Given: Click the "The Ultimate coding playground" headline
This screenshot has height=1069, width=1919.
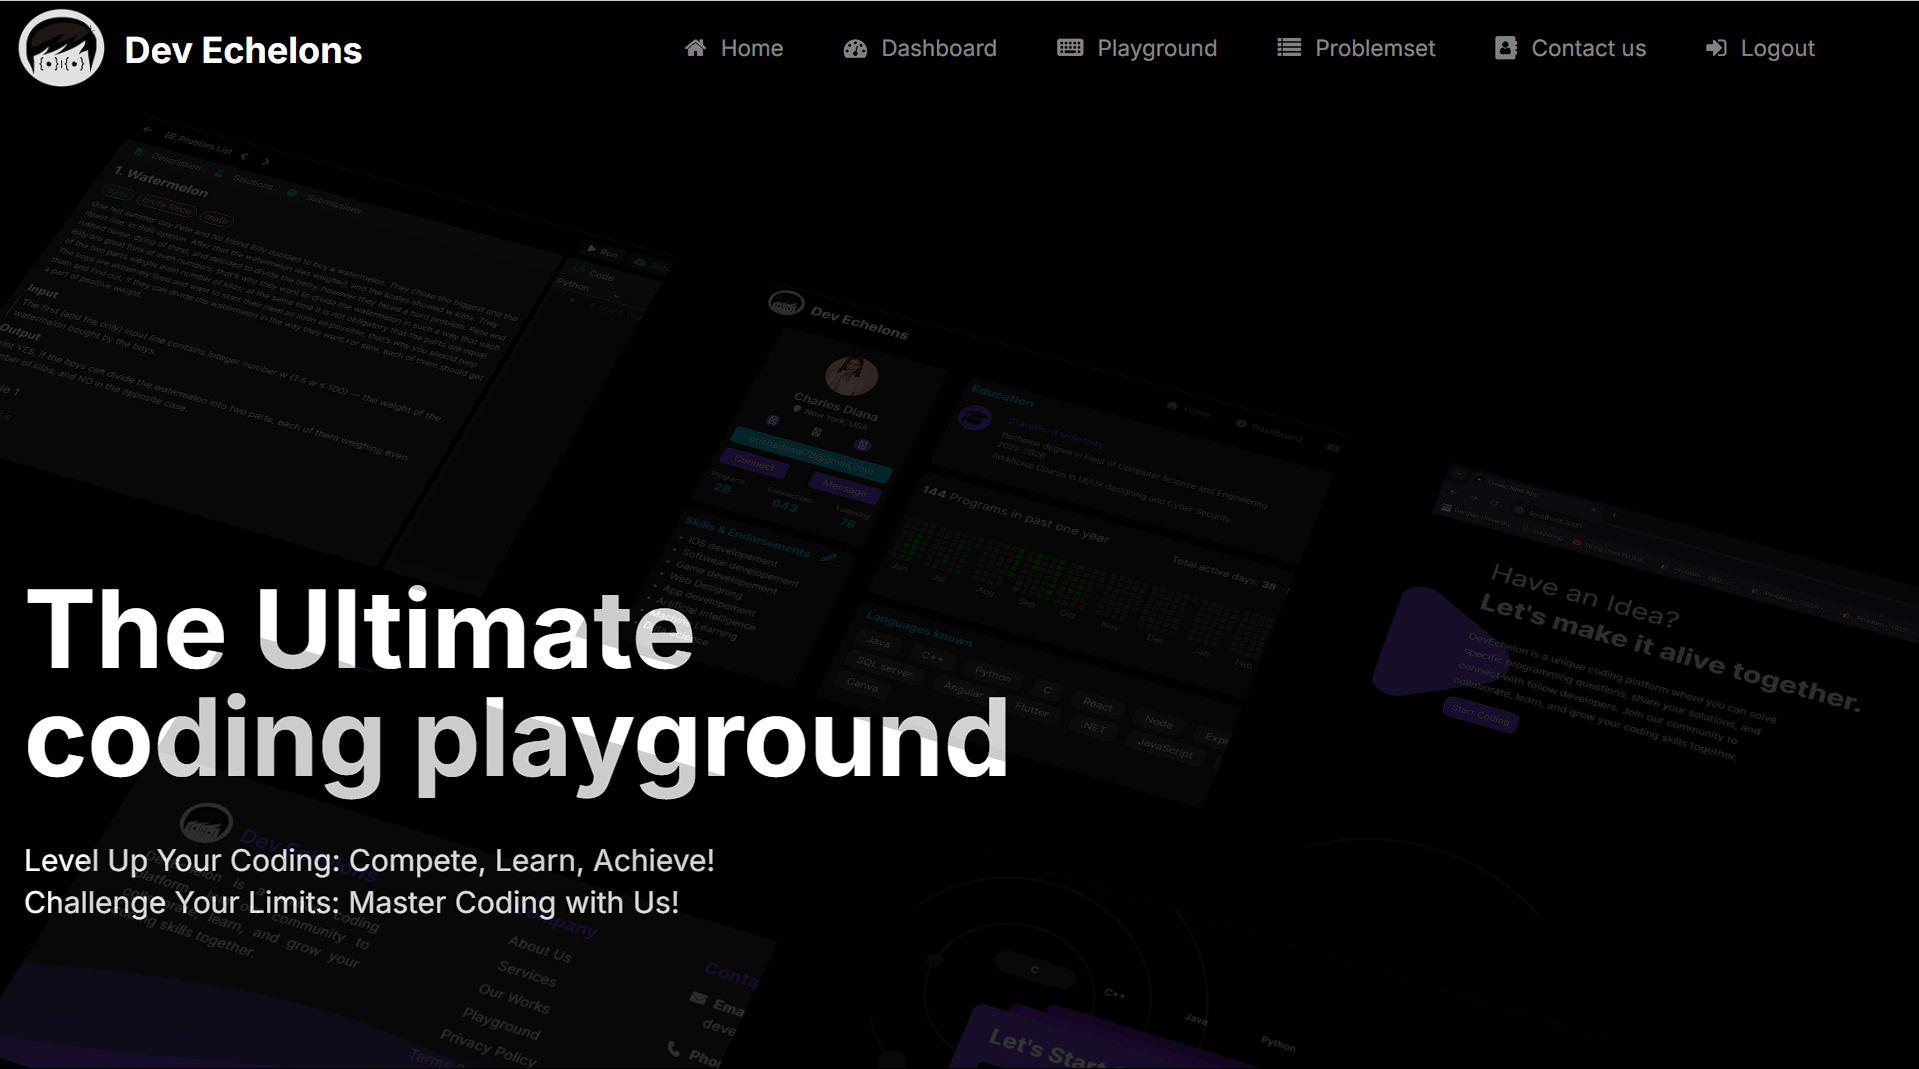Looking at the screenshot, I should 516,684.
